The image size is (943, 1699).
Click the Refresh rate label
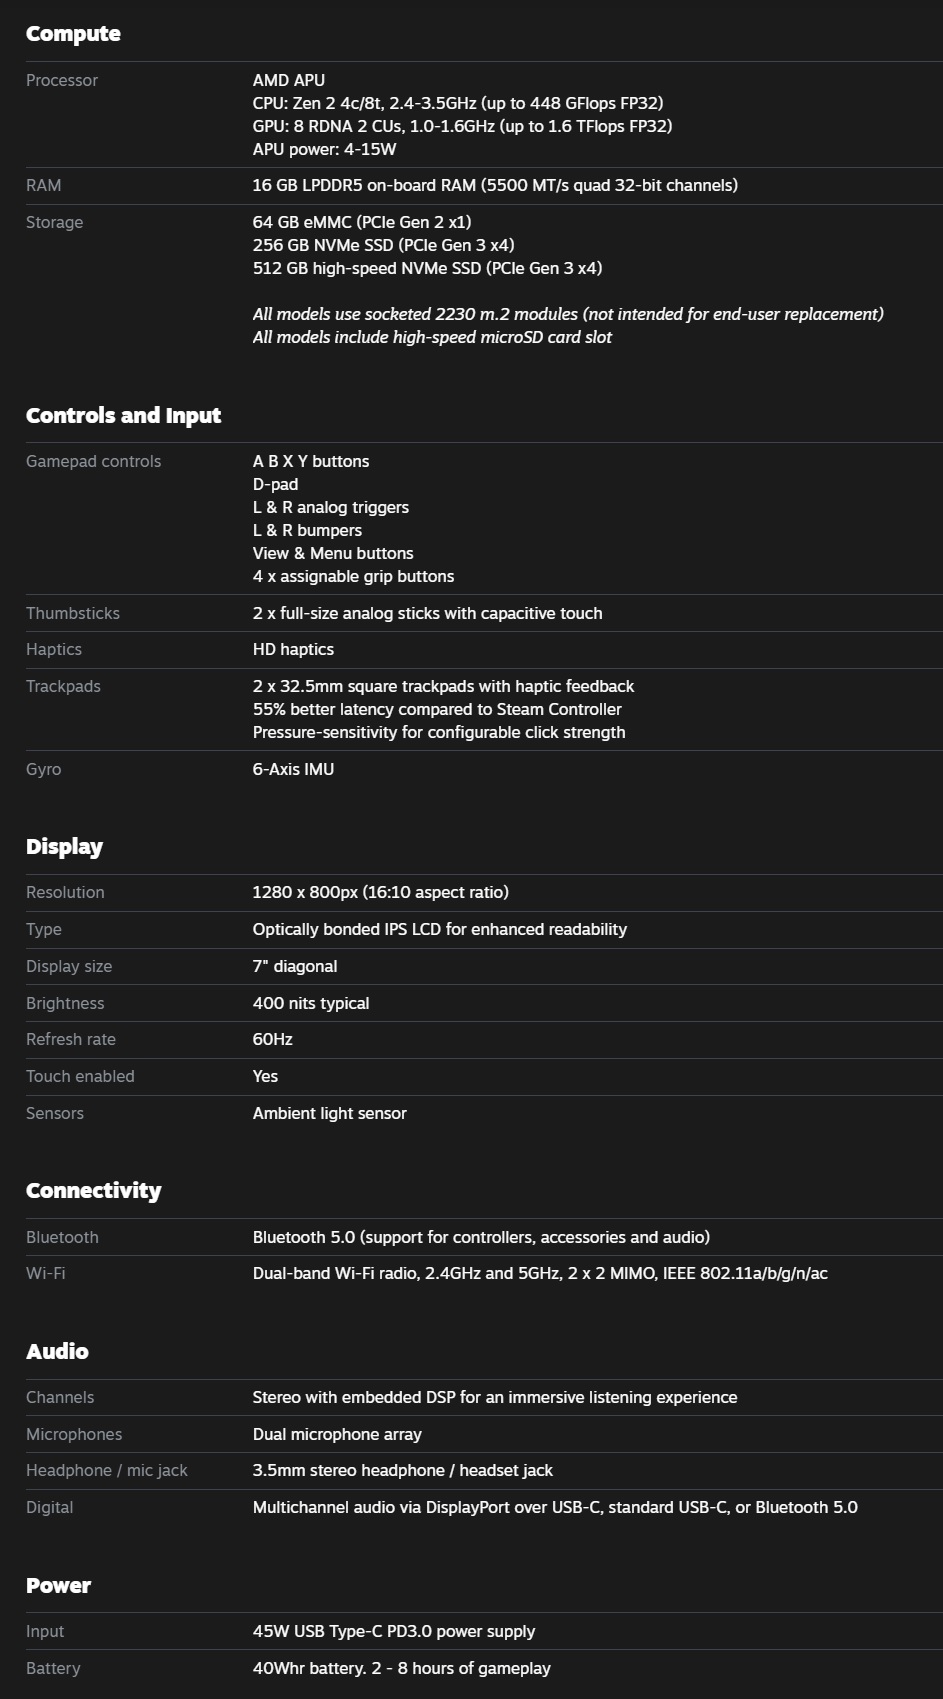[x=71, y=1040]
